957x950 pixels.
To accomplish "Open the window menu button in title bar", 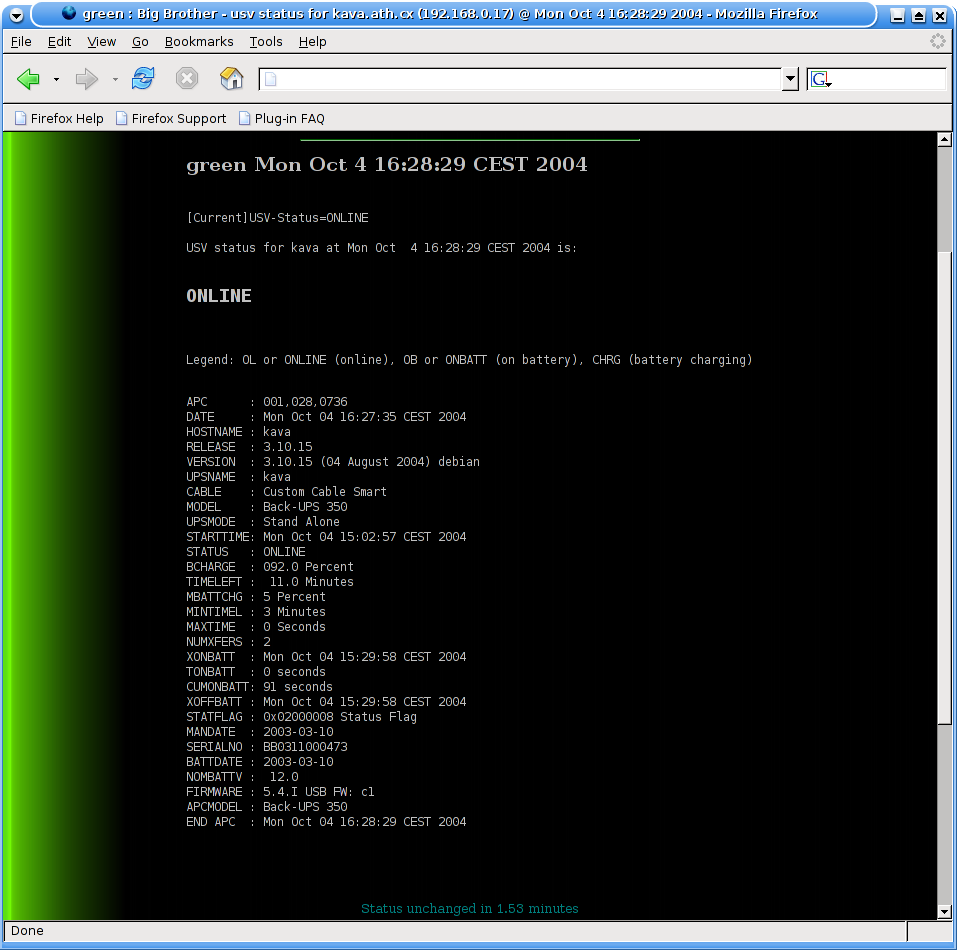I will (16, 15).
